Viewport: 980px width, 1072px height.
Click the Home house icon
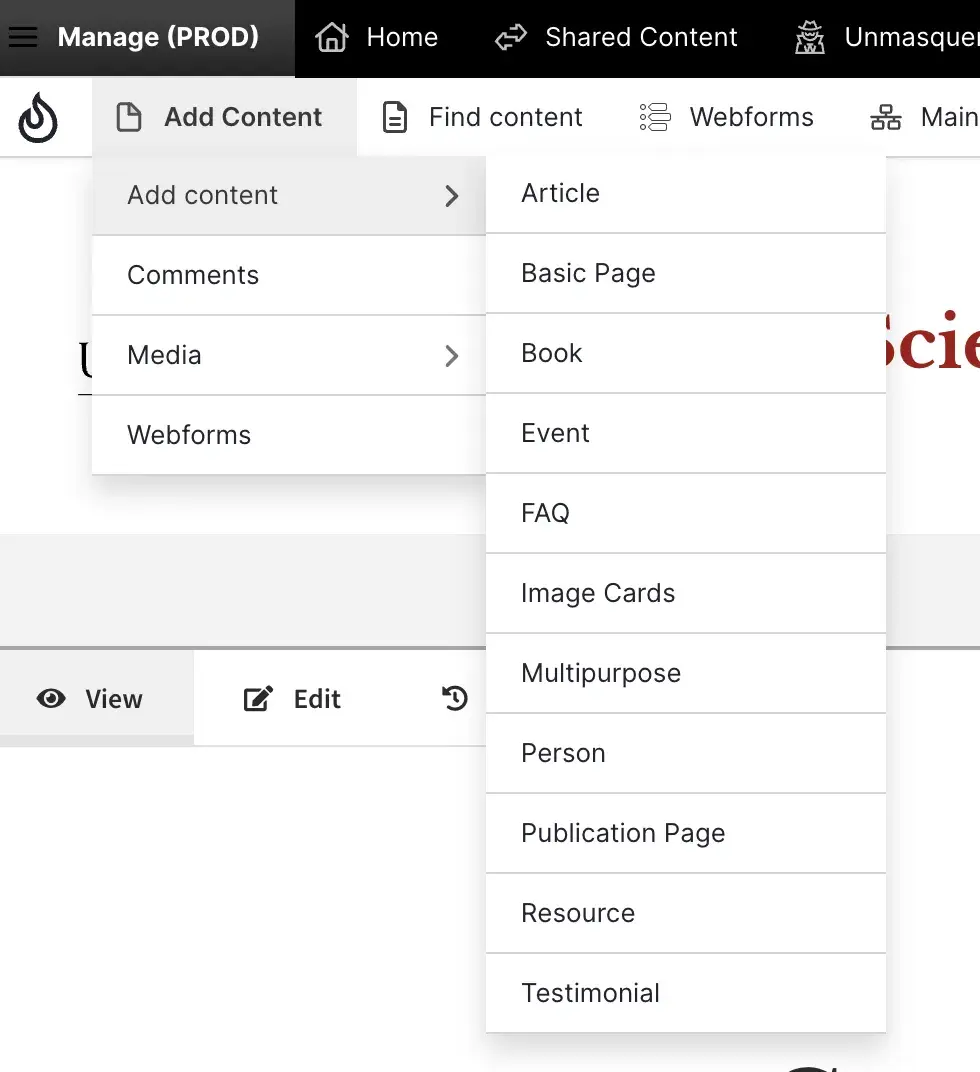click(x=332, y=38)
